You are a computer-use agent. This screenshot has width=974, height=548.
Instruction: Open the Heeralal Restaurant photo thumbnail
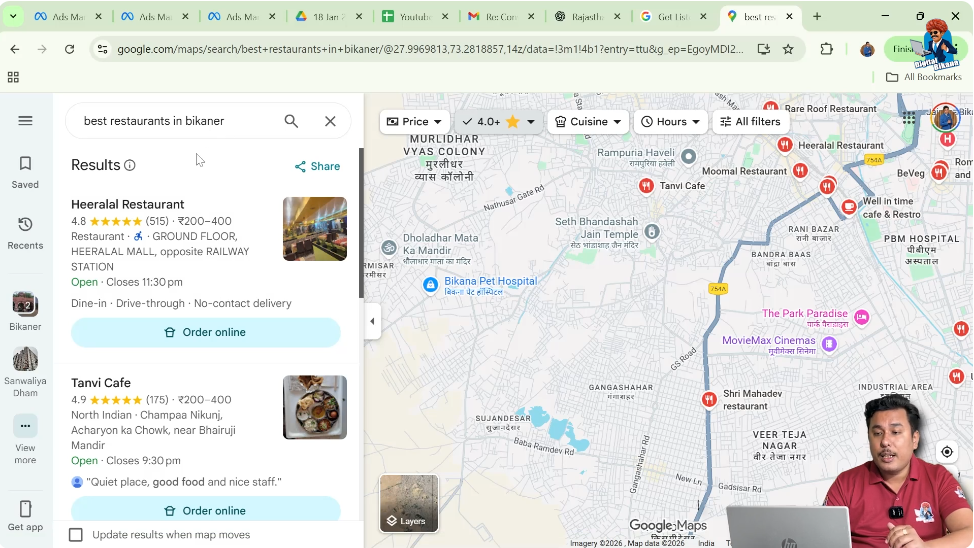click(315, 229)
